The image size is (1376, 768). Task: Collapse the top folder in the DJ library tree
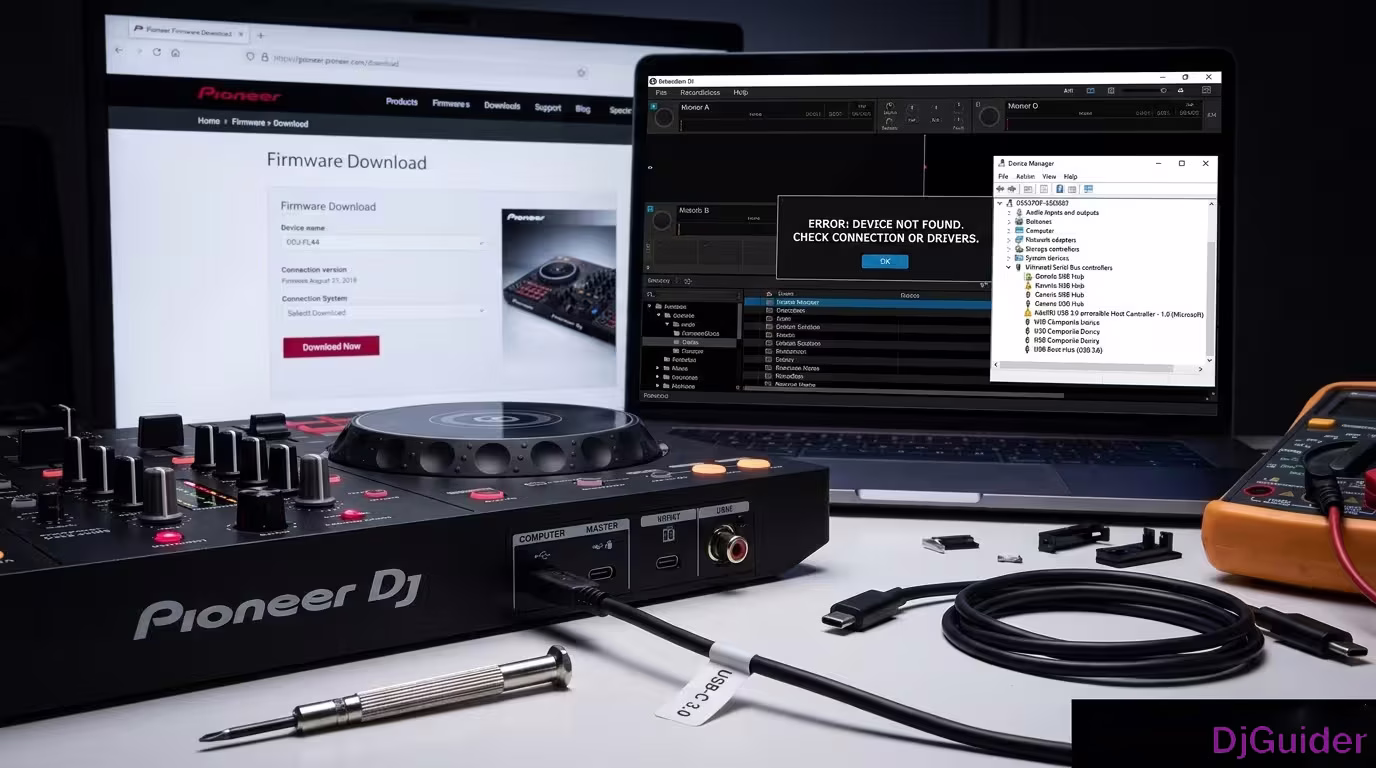tap(649, 306)
